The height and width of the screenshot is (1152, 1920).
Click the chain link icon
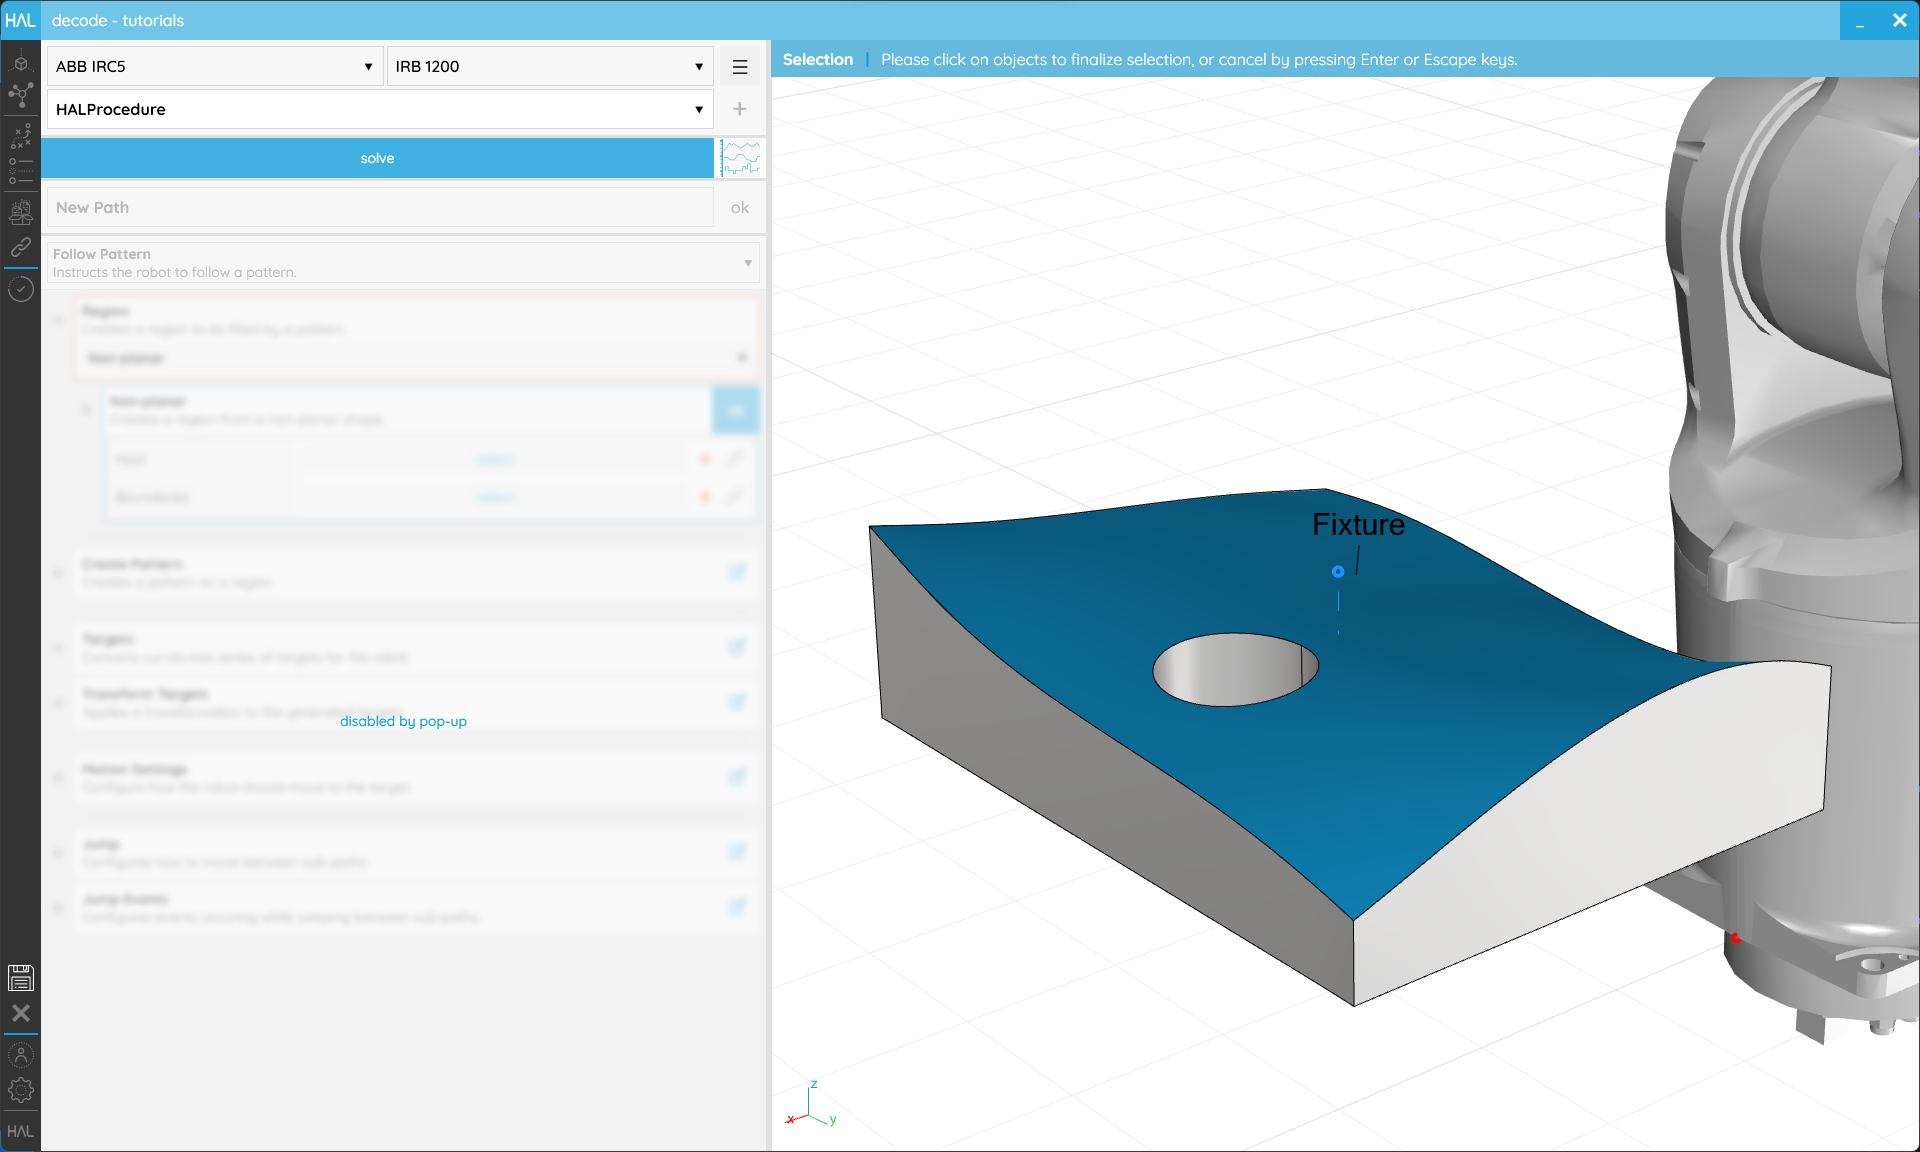click(20, 247)
